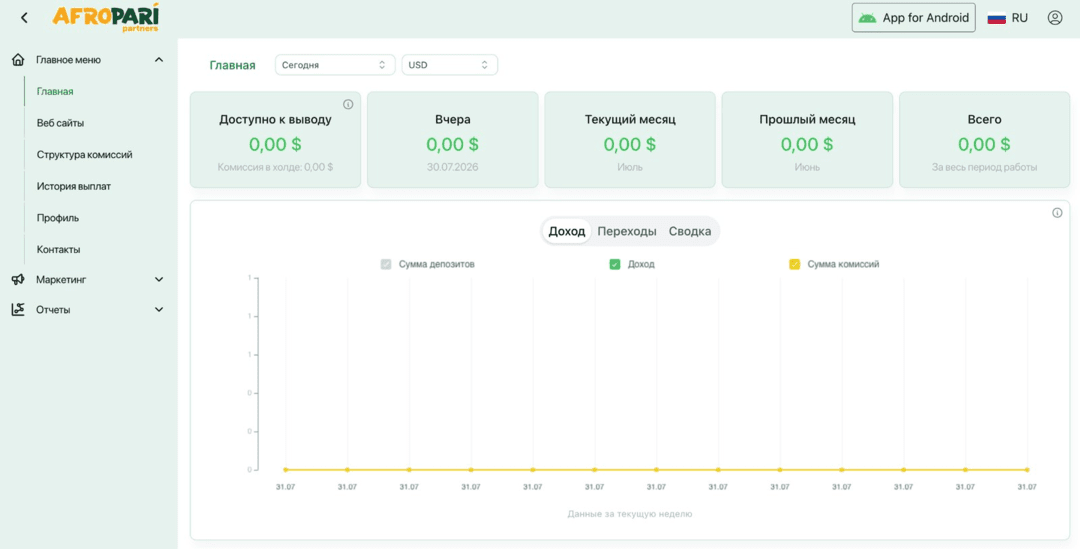Open the RU language selector
Screen dimensions: 1080x549
coord(1008,19)
